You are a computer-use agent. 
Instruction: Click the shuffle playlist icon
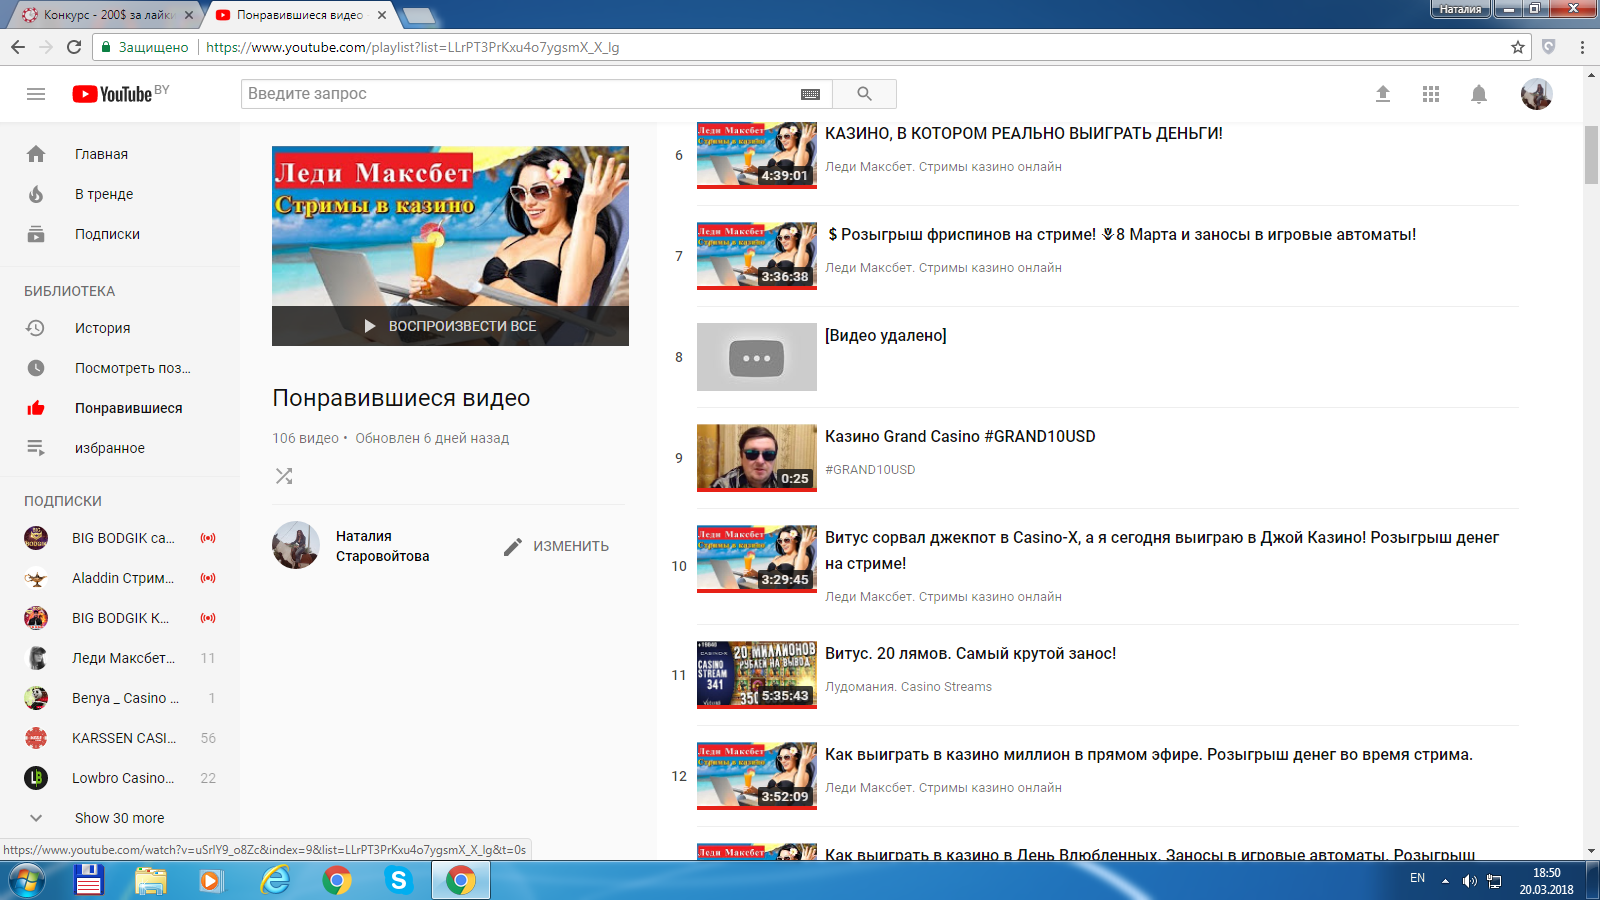click(x=284, y=476)
